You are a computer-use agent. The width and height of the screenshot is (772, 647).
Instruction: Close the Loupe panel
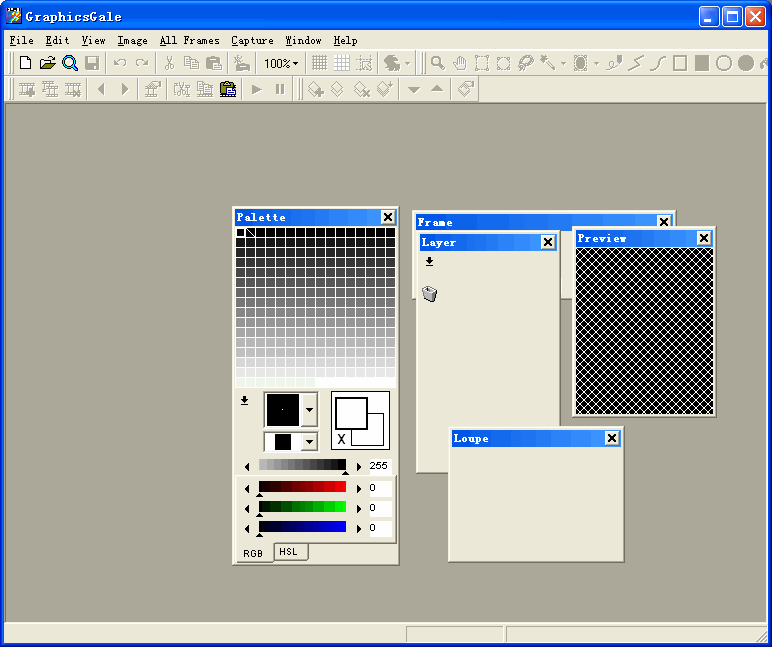point(612,438)
